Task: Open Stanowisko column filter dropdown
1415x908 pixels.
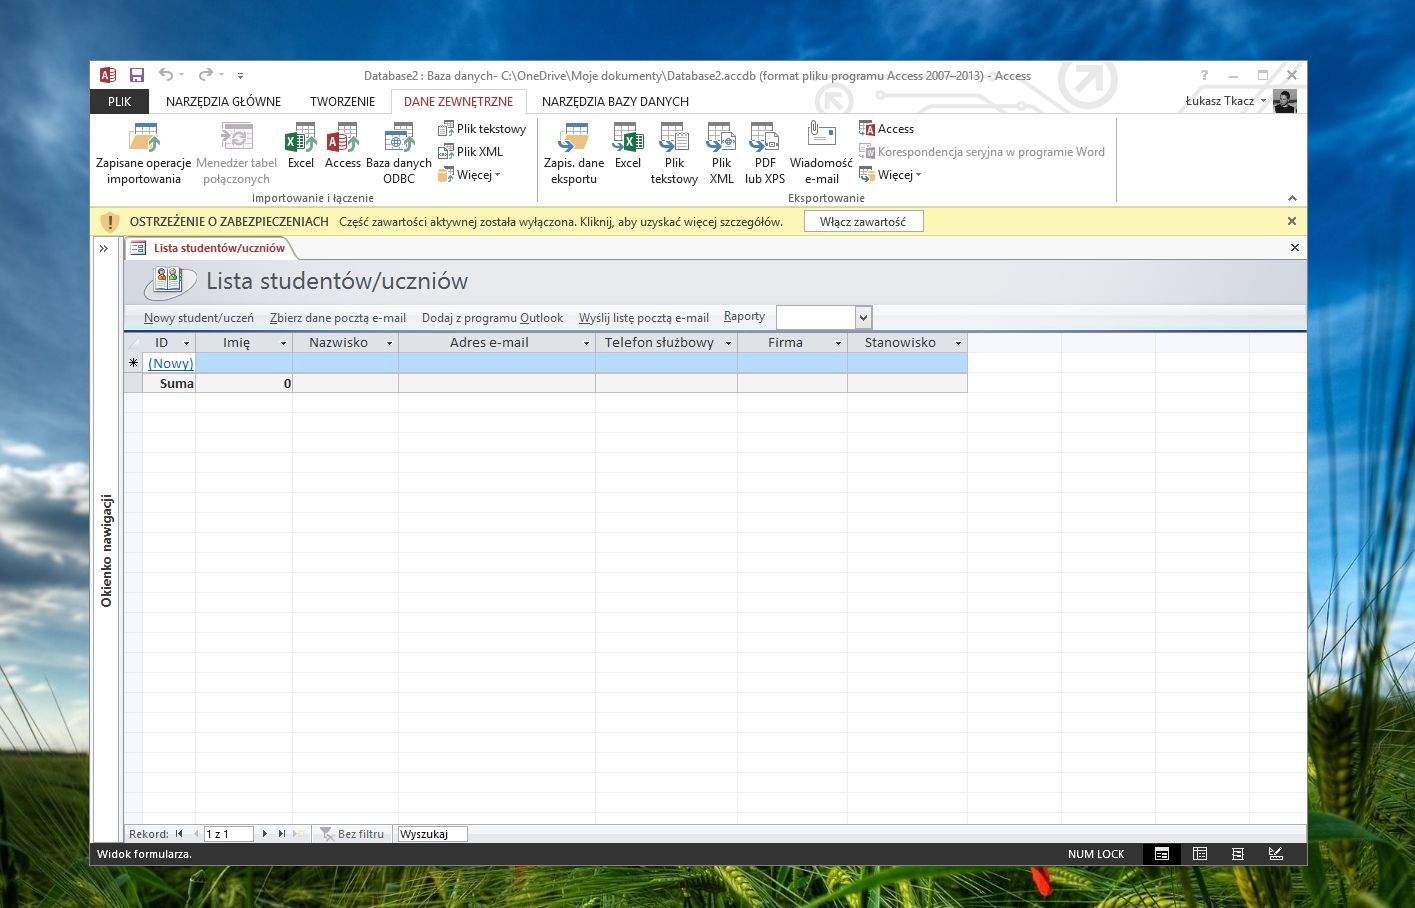Action: point(958,343)
